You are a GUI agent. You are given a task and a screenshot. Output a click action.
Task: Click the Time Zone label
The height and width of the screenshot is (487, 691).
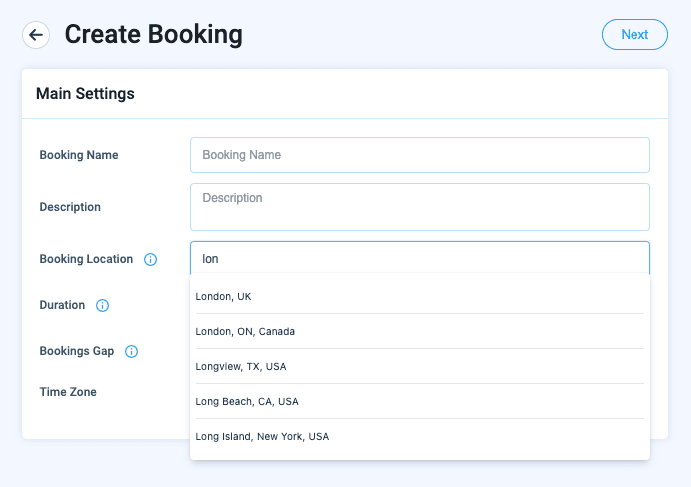(x=68, y=392)
